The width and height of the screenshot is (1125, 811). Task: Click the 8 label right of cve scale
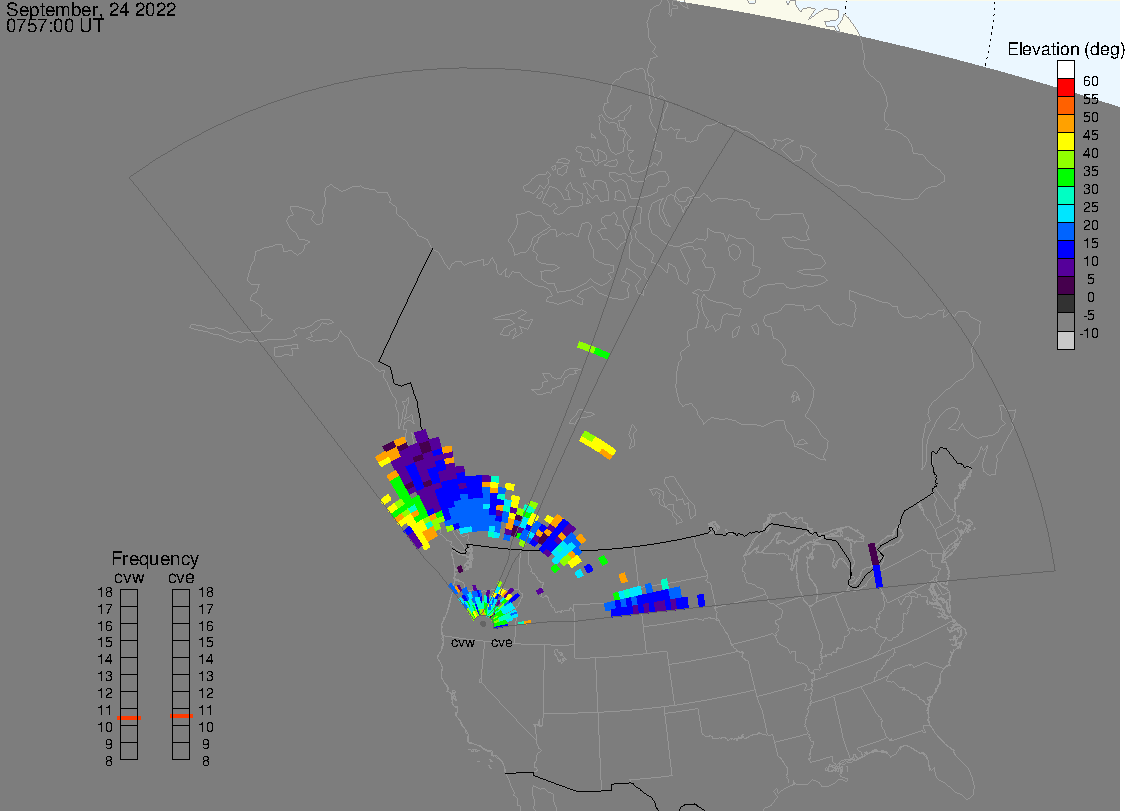(206, 761)
